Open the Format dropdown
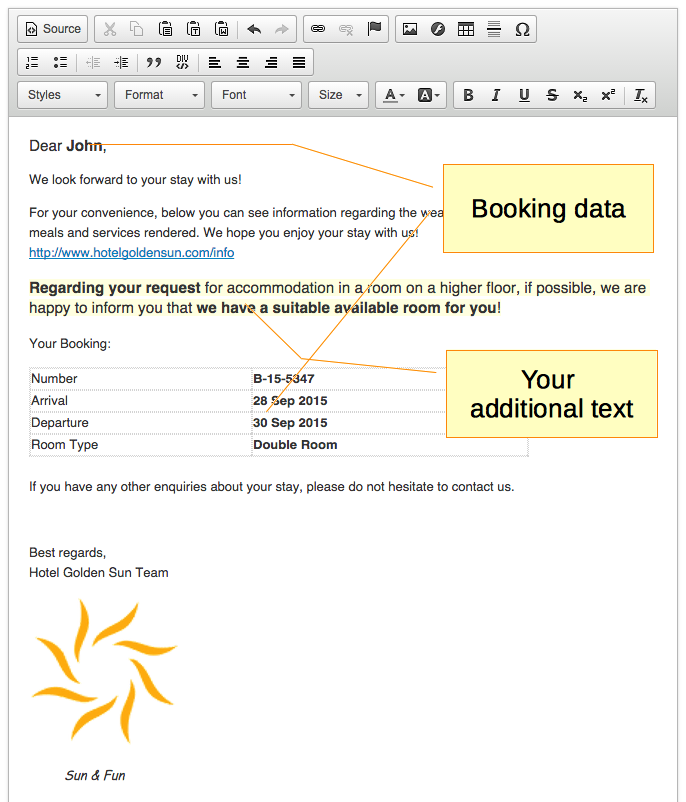Viewport: 686px width, 802px height. [160, 95]
